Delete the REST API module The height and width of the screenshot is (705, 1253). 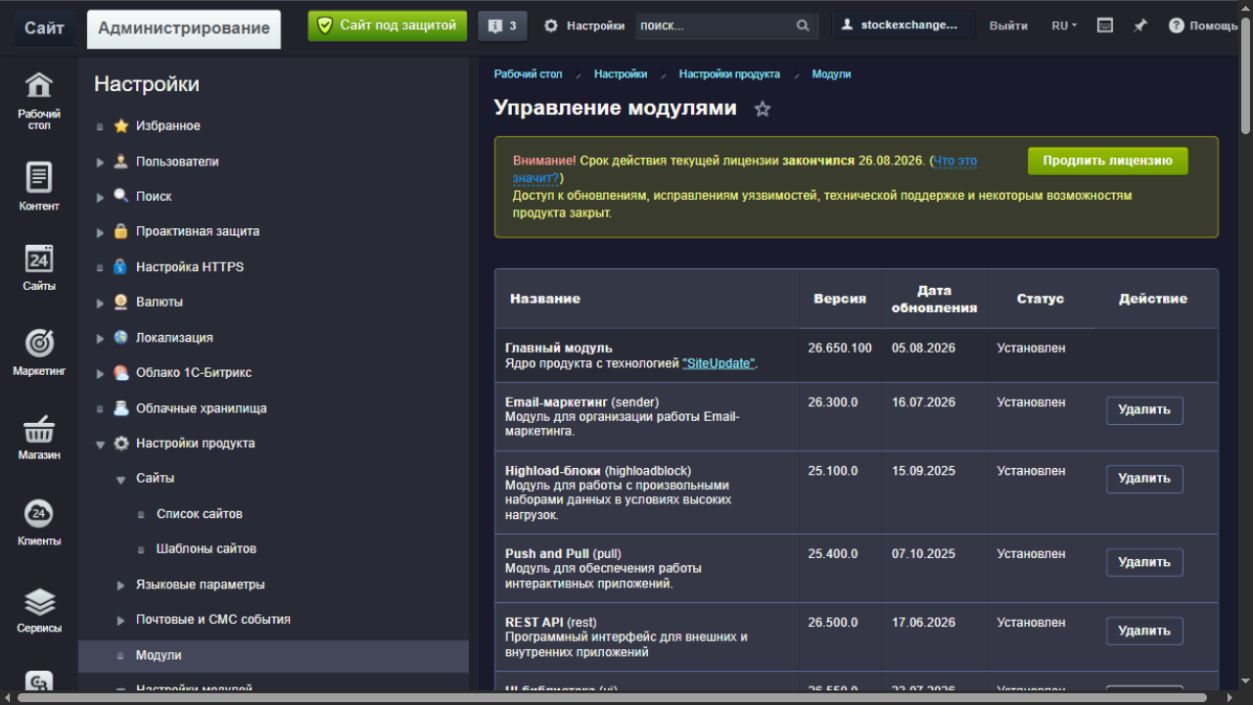pos(1144,631)
